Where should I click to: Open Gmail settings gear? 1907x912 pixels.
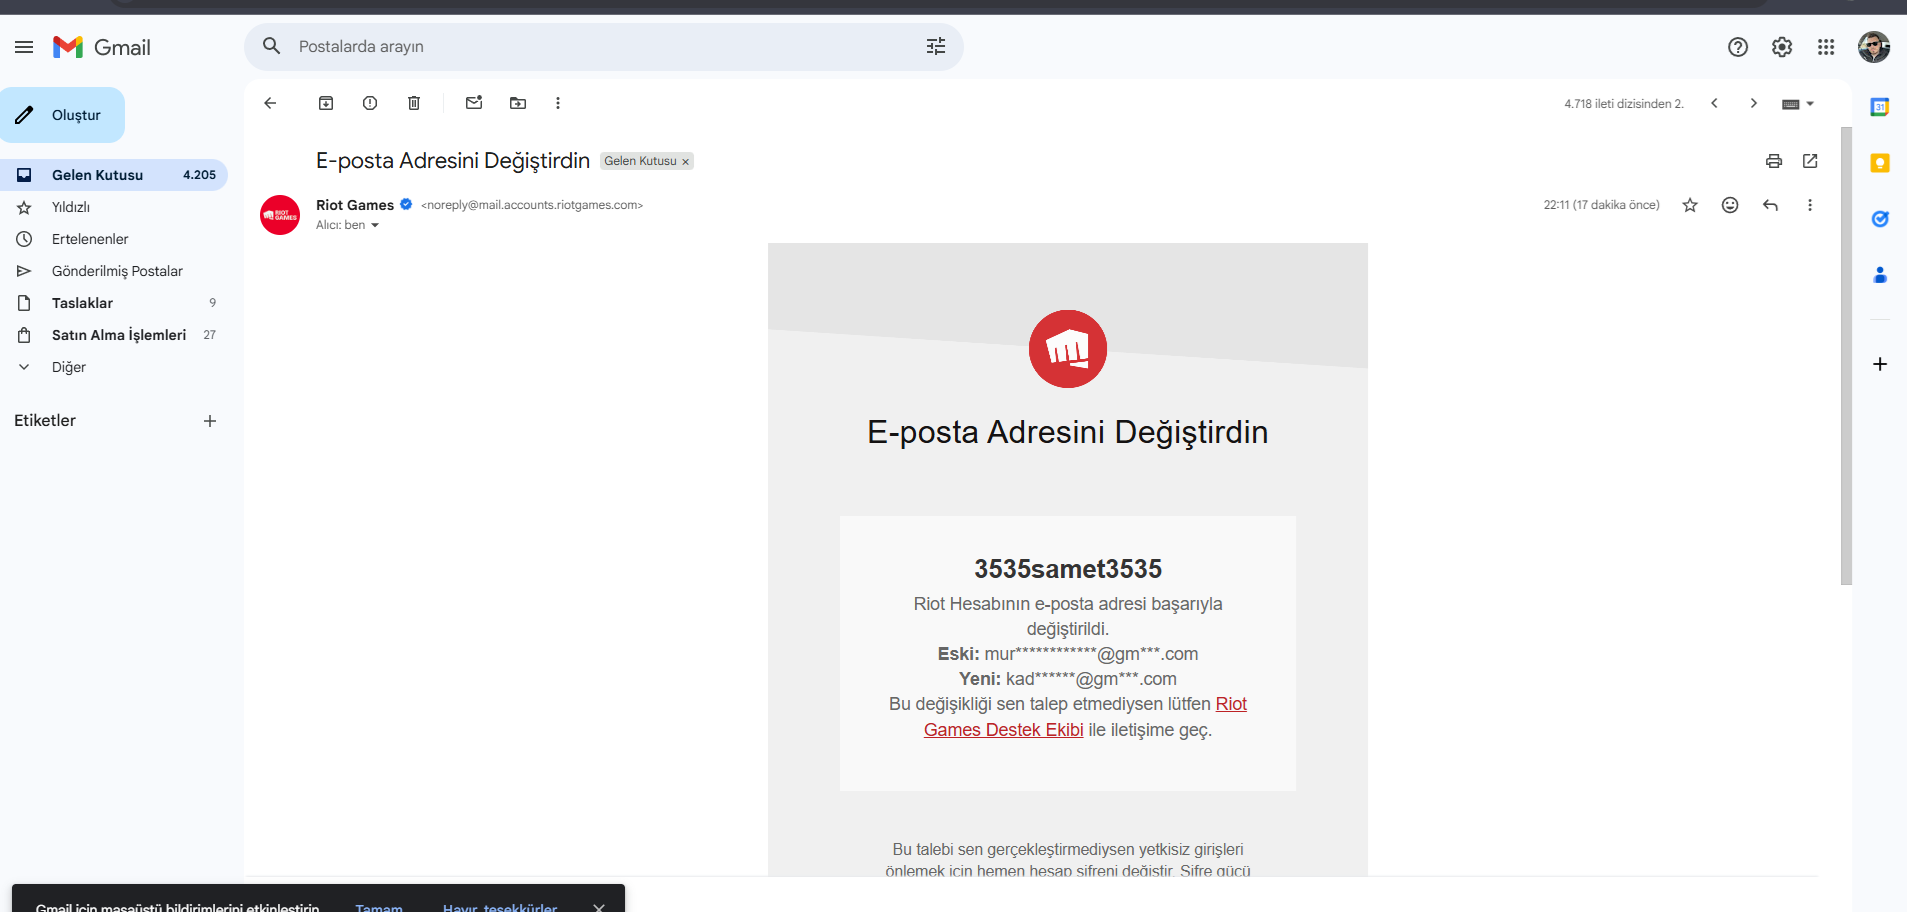[x=1782, y=47]
